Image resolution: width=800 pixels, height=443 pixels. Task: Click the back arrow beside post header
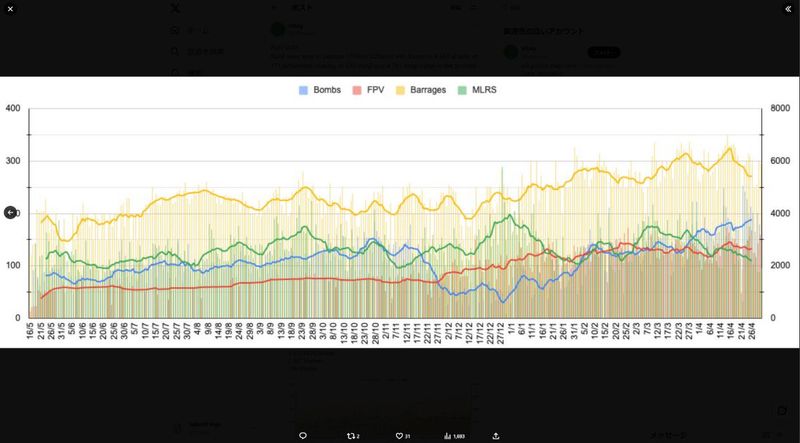(x=277, y=8)
